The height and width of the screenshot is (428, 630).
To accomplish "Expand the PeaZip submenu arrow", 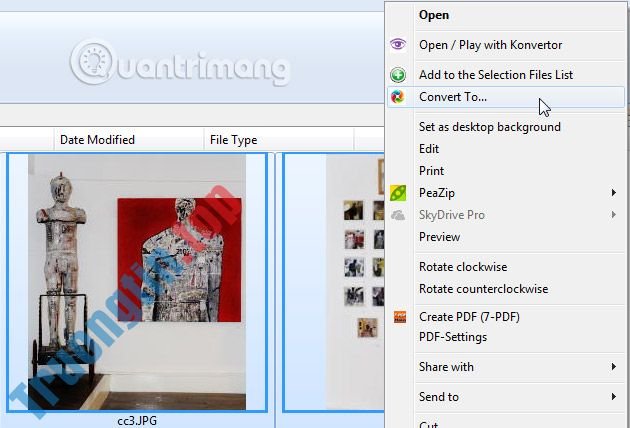I will click(614, 192).
